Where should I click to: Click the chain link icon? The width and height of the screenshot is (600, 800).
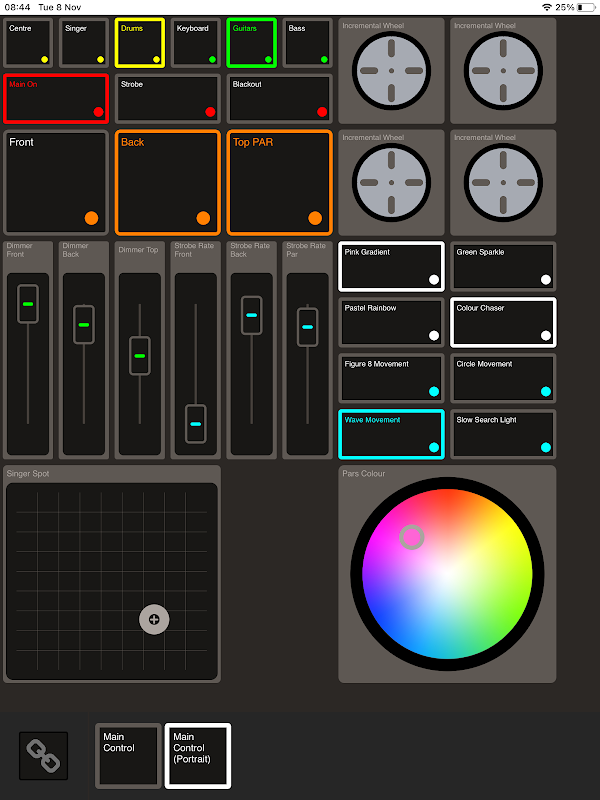43,756
